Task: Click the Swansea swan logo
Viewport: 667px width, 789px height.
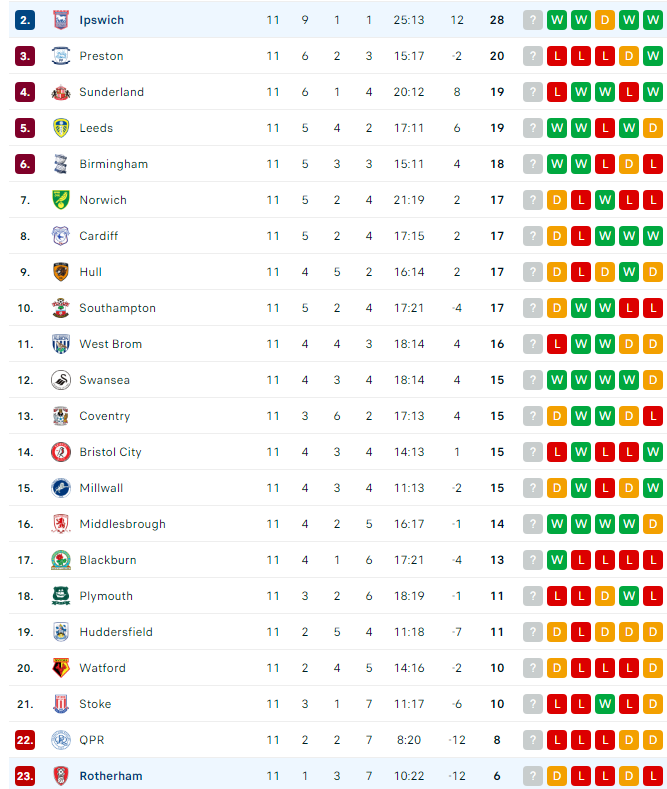Action: pyautogui.click(x=61, y=380)
